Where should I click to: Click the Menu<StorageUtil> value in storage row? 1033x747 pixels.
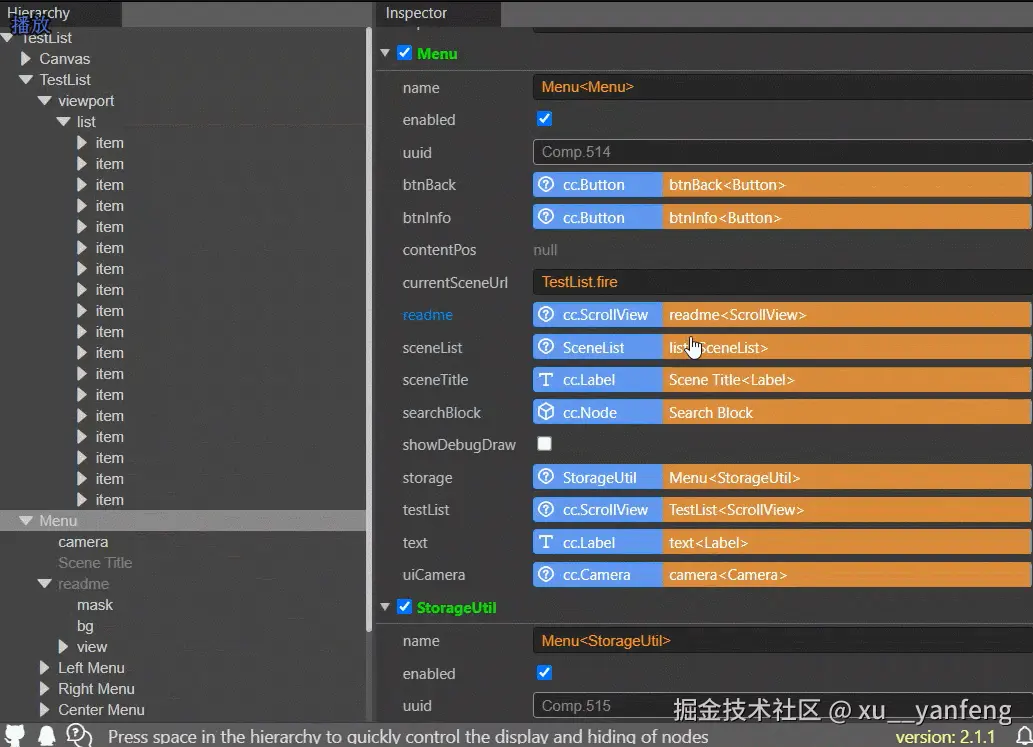click(x=847, y=478)
